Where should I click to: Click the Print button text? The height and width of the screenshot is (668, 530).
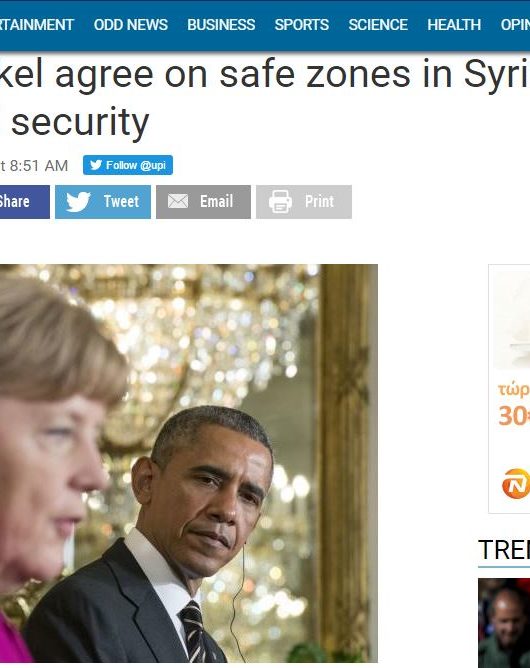(319, 202)
